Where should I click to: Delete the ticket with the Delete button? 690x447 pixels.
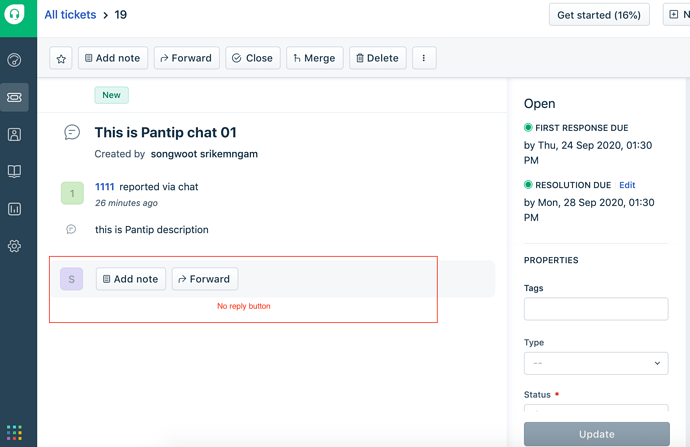point(378,58)
